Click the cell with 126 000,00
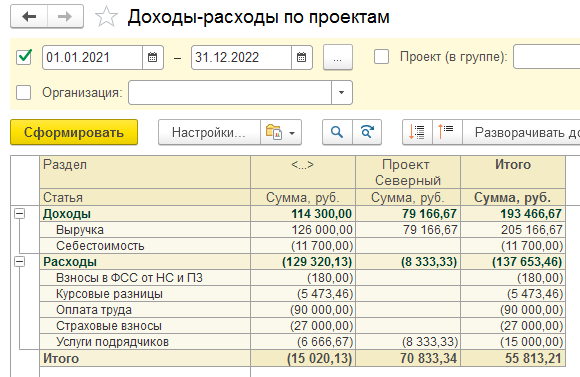 pos(303,230)
